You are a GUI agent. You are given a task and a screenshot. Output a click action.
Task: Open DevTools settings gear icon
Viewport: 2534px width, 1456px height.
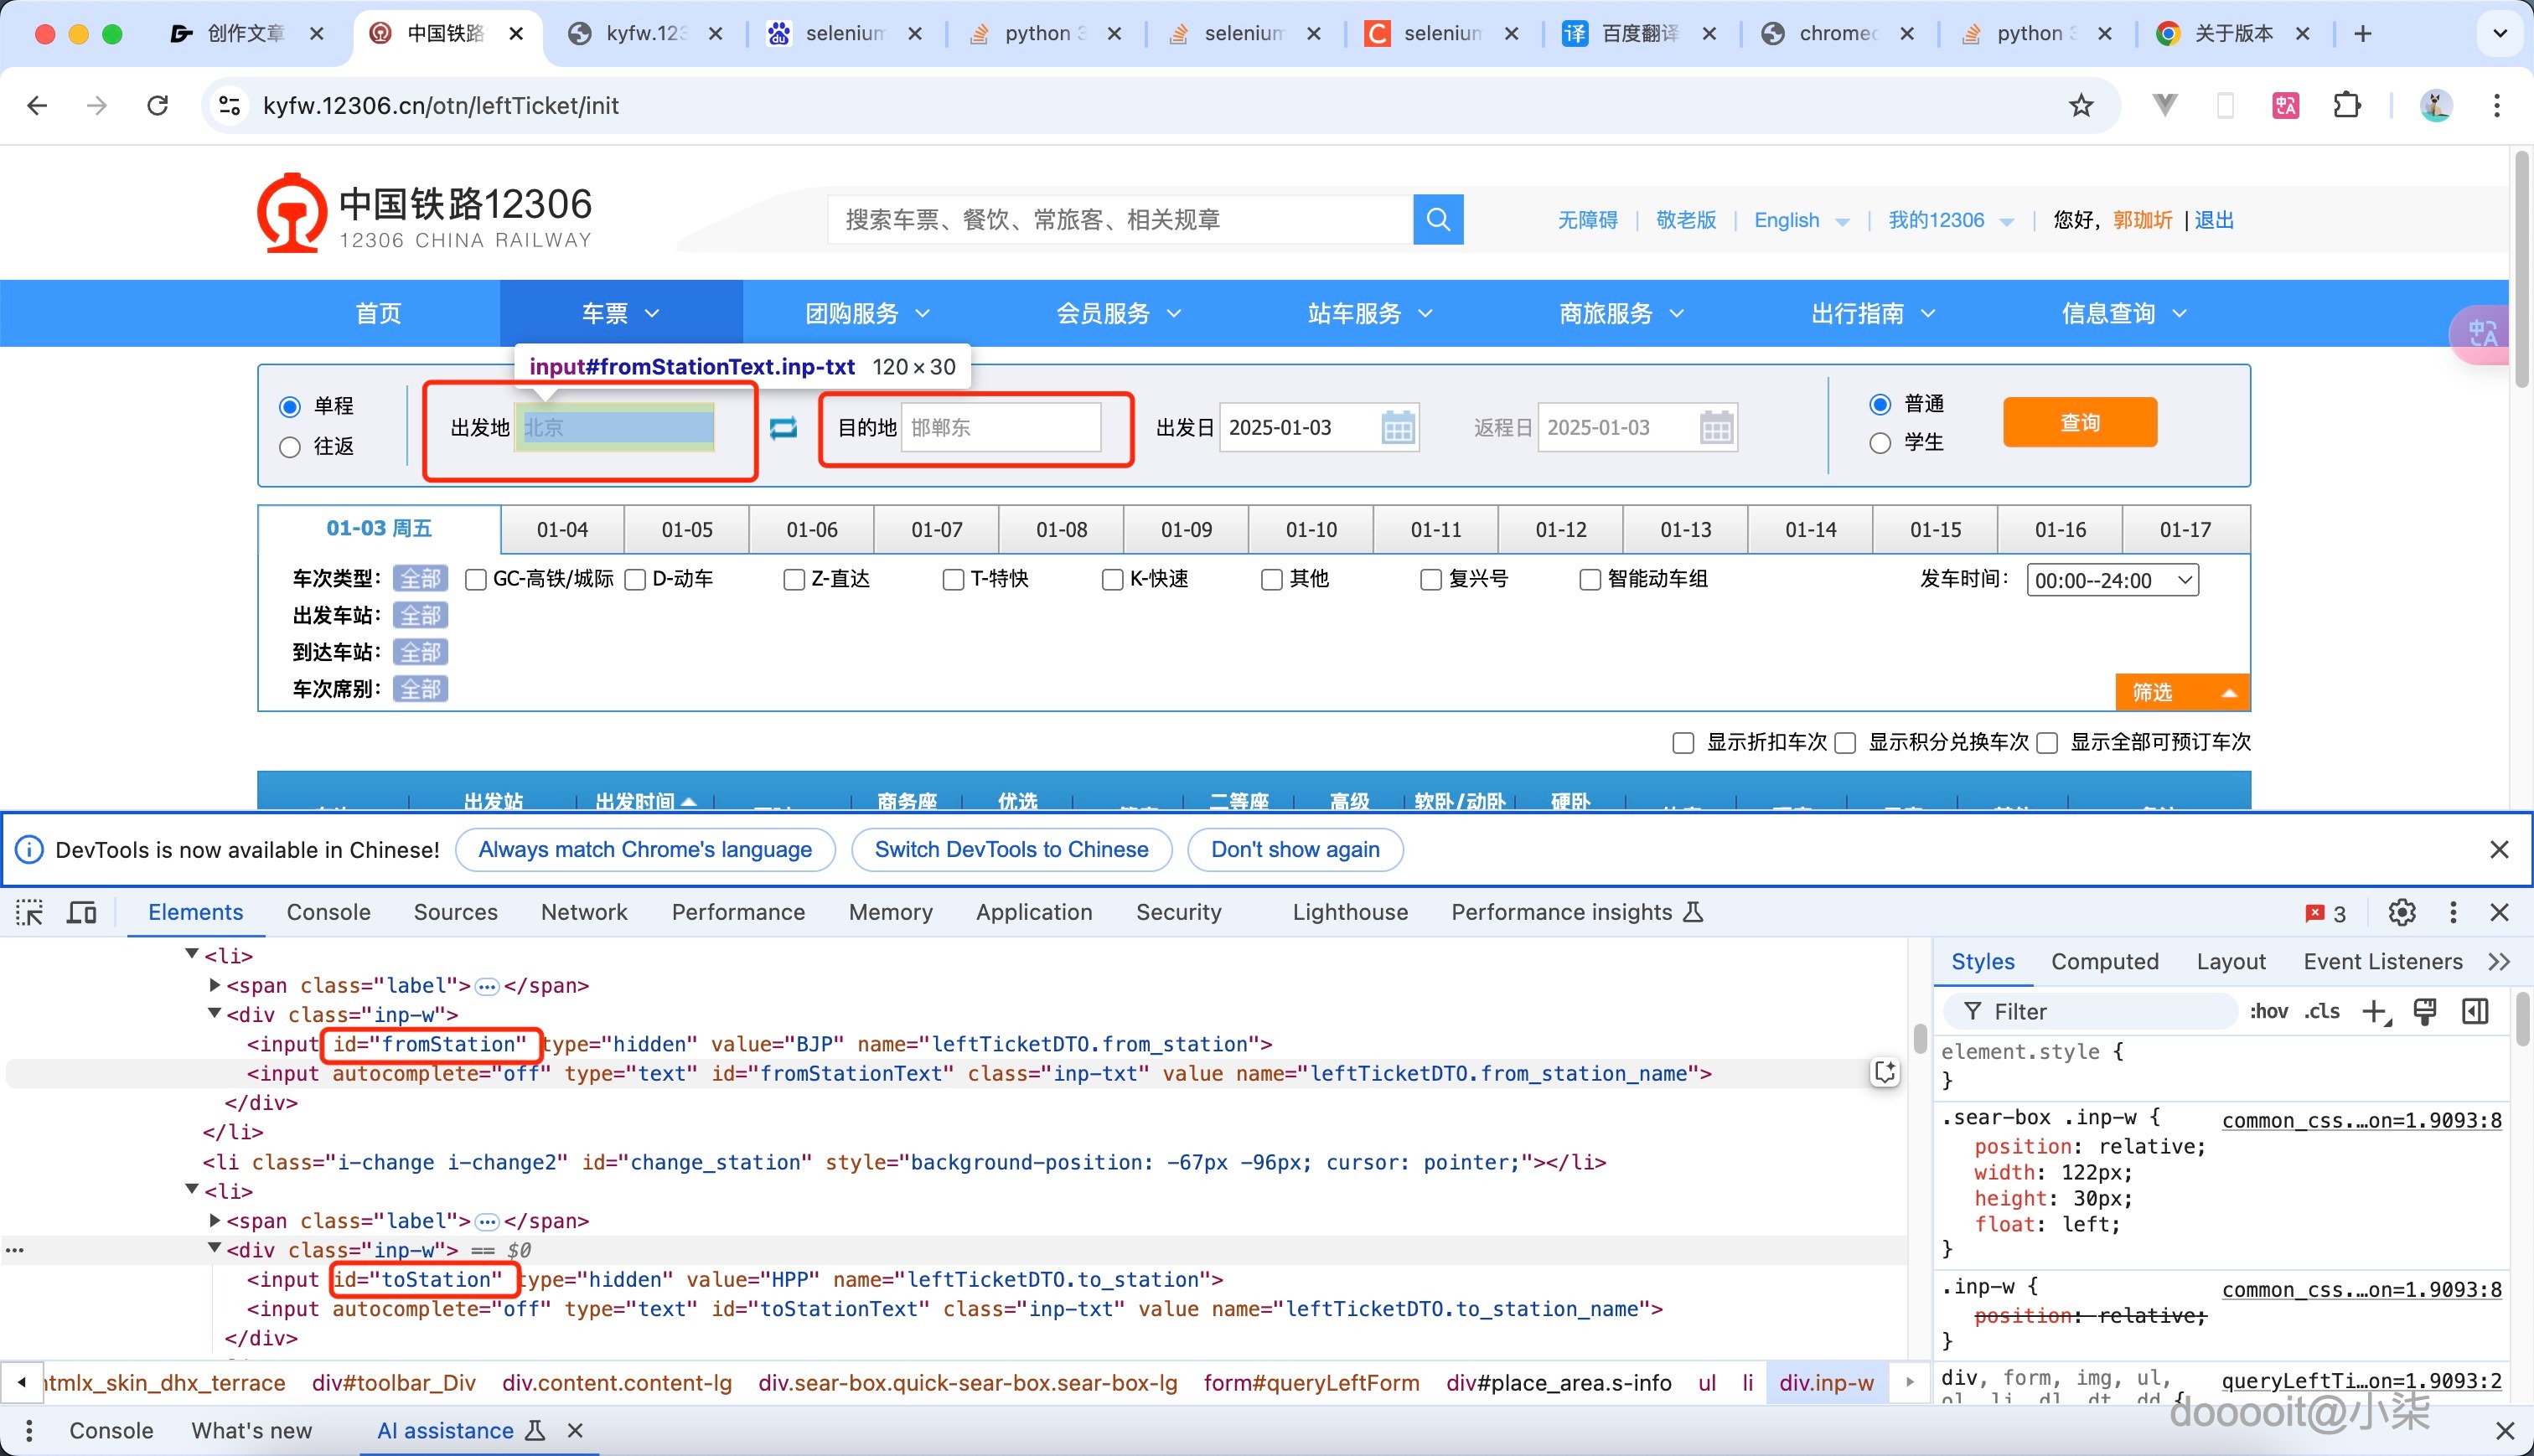pos(2402,912)
